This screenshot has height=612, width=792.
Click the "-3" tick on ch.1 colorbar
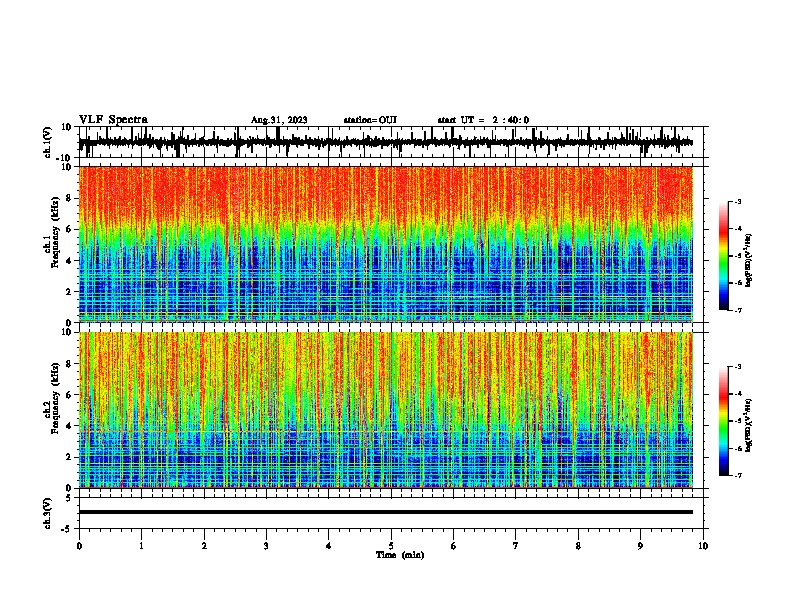737,201
